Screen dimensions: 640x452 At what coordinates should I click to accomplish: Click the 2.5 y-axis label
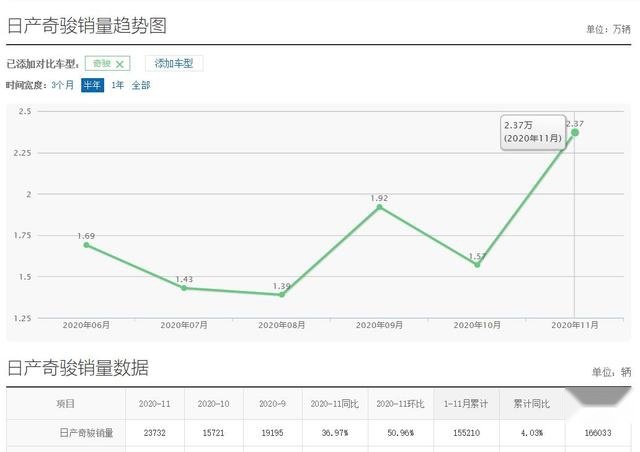pos(25,111)
